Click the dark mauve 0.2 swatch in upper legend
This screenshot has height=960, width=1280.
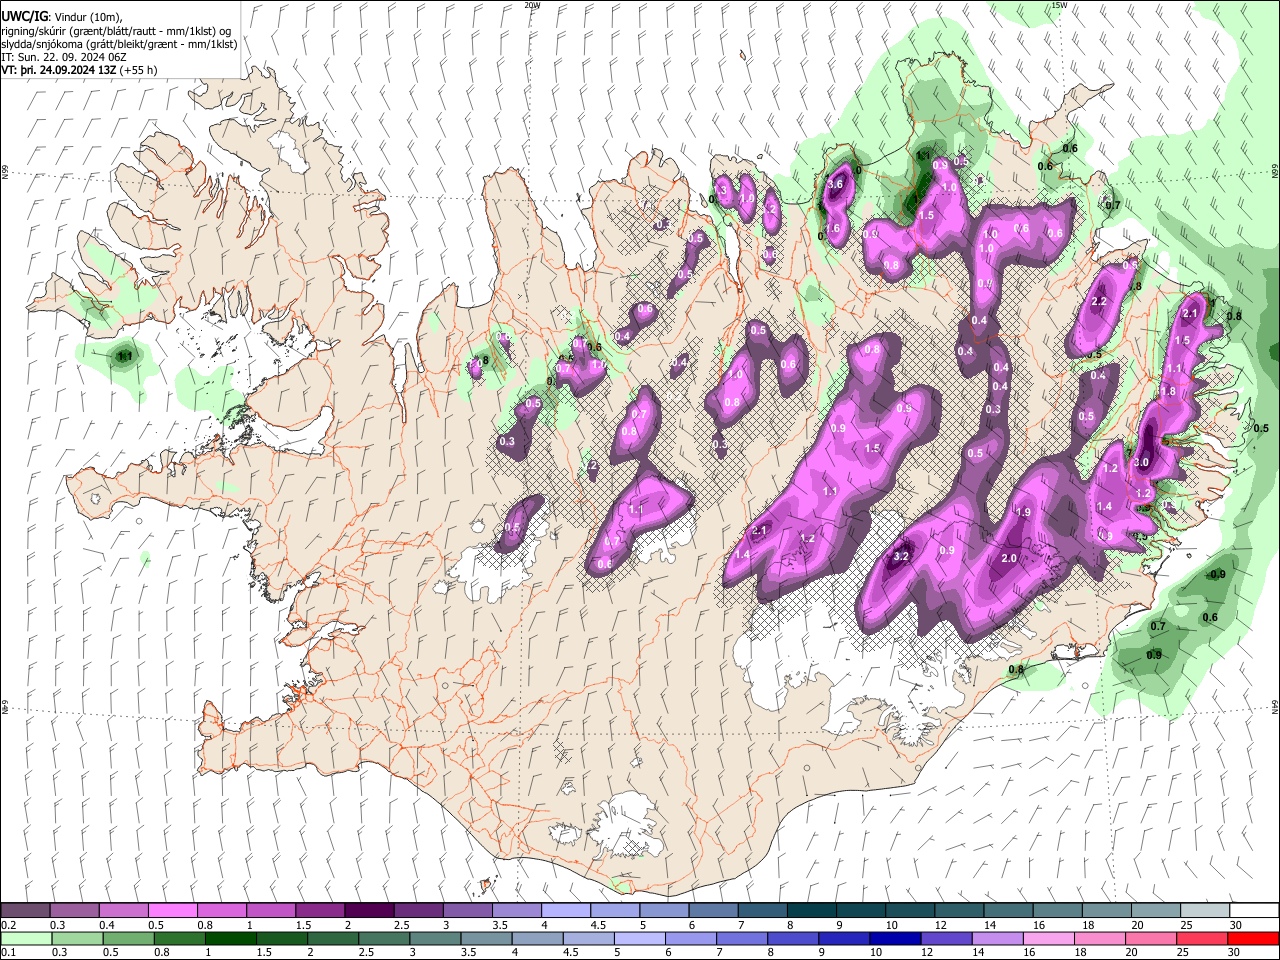click(x=25, y=911)
